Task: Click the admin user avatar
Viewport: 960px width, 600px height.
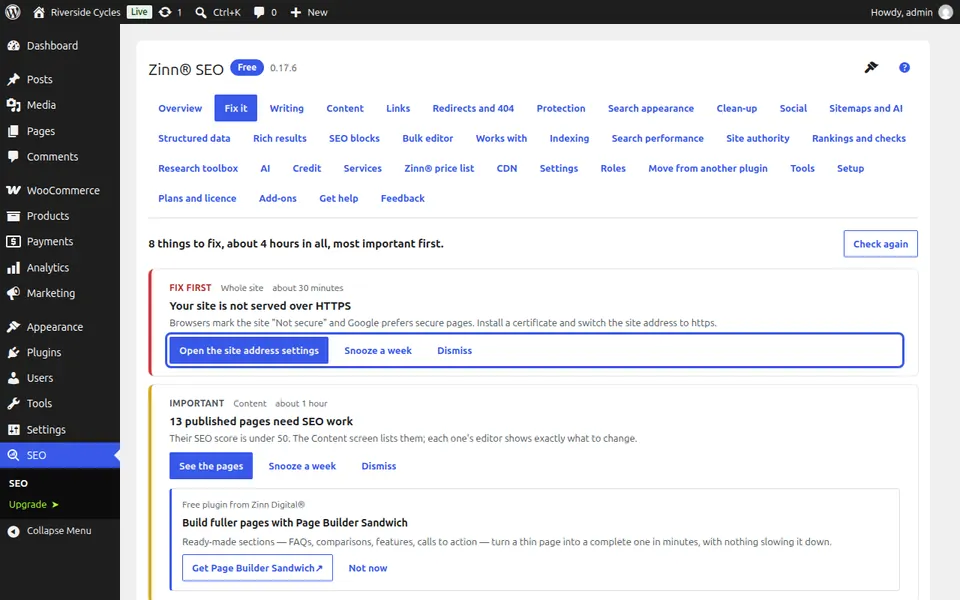Action: coord(945,12)
